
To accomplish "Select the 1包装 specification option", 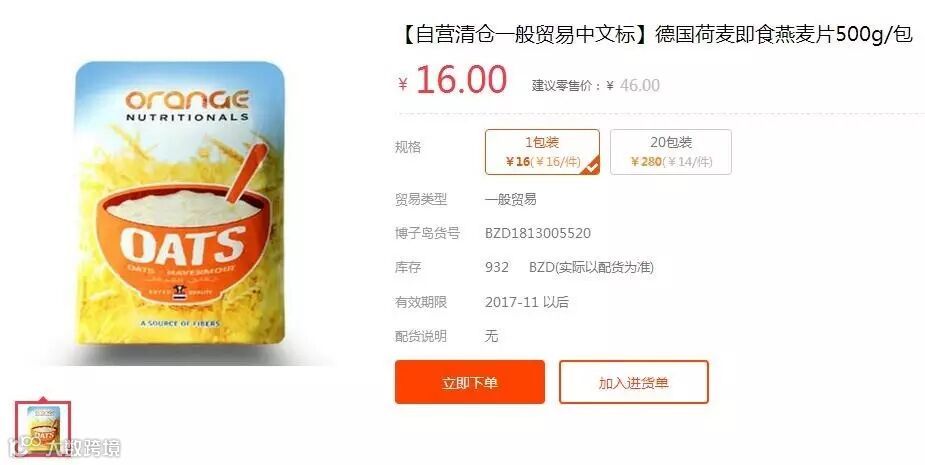I will (542, 152).
